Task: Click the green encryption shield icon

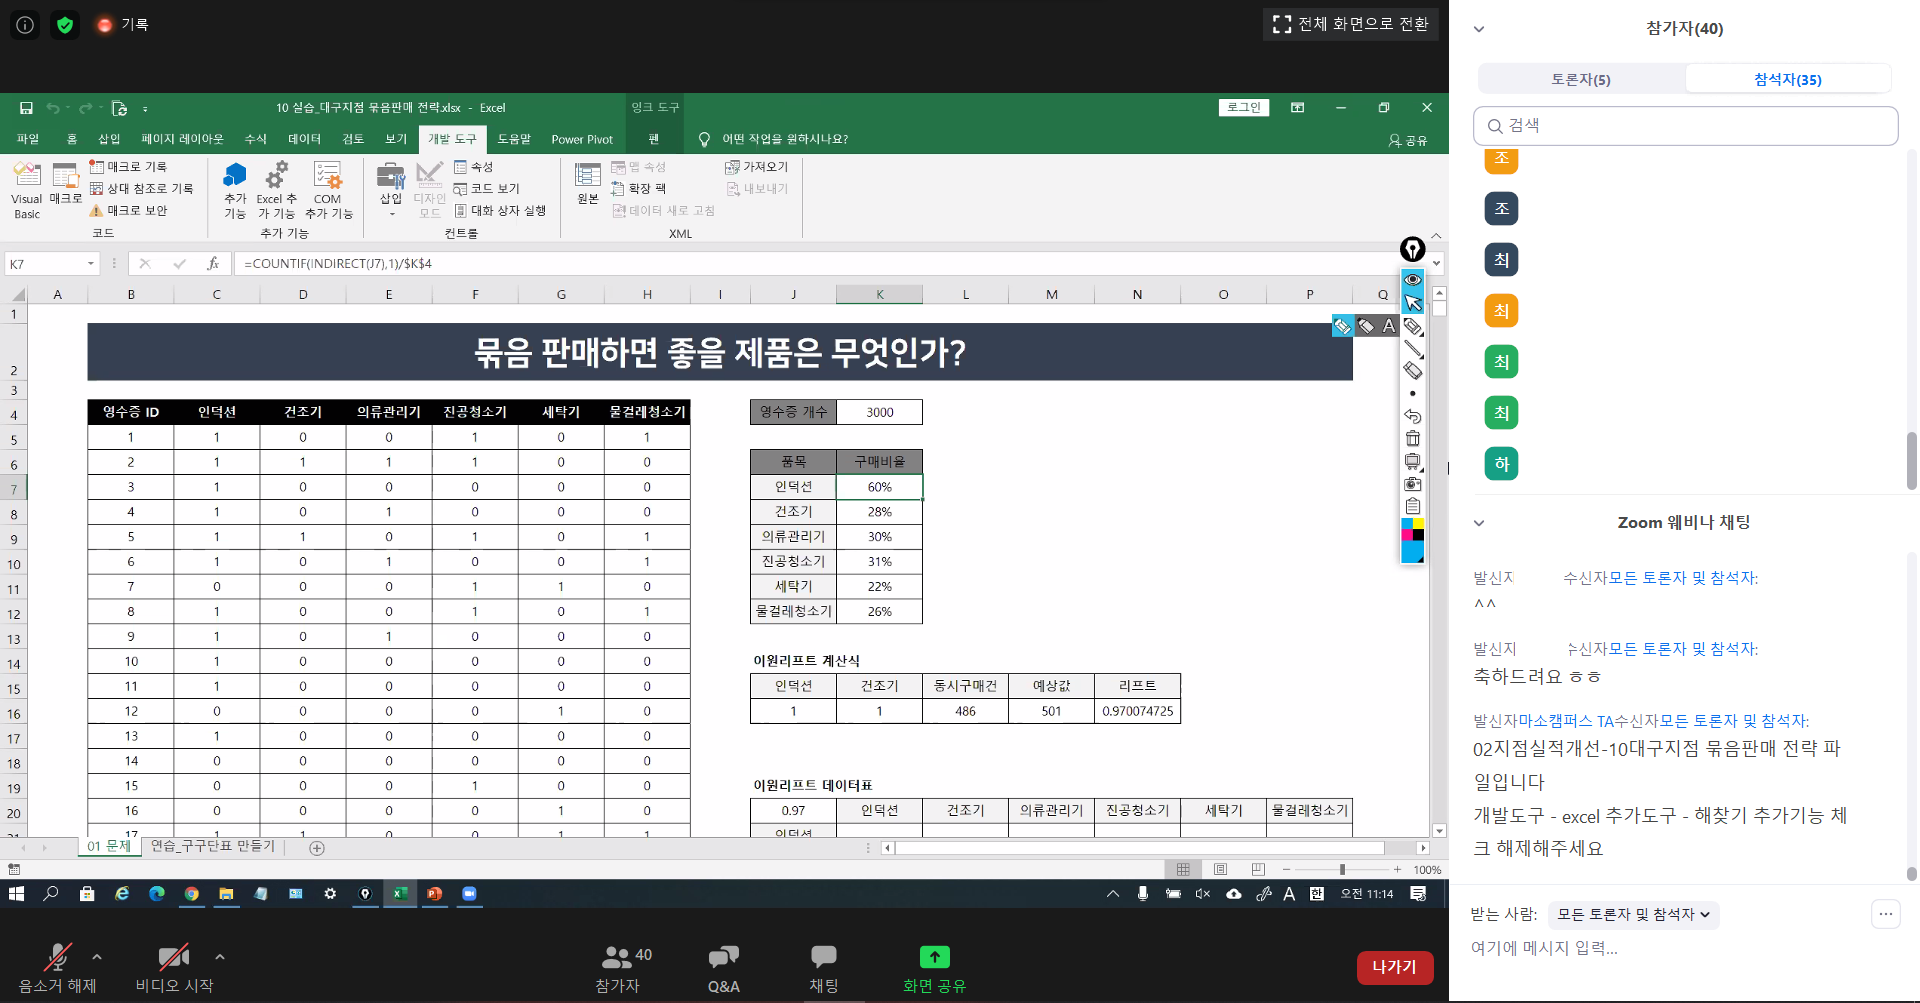Action: (x=65, y=25)
